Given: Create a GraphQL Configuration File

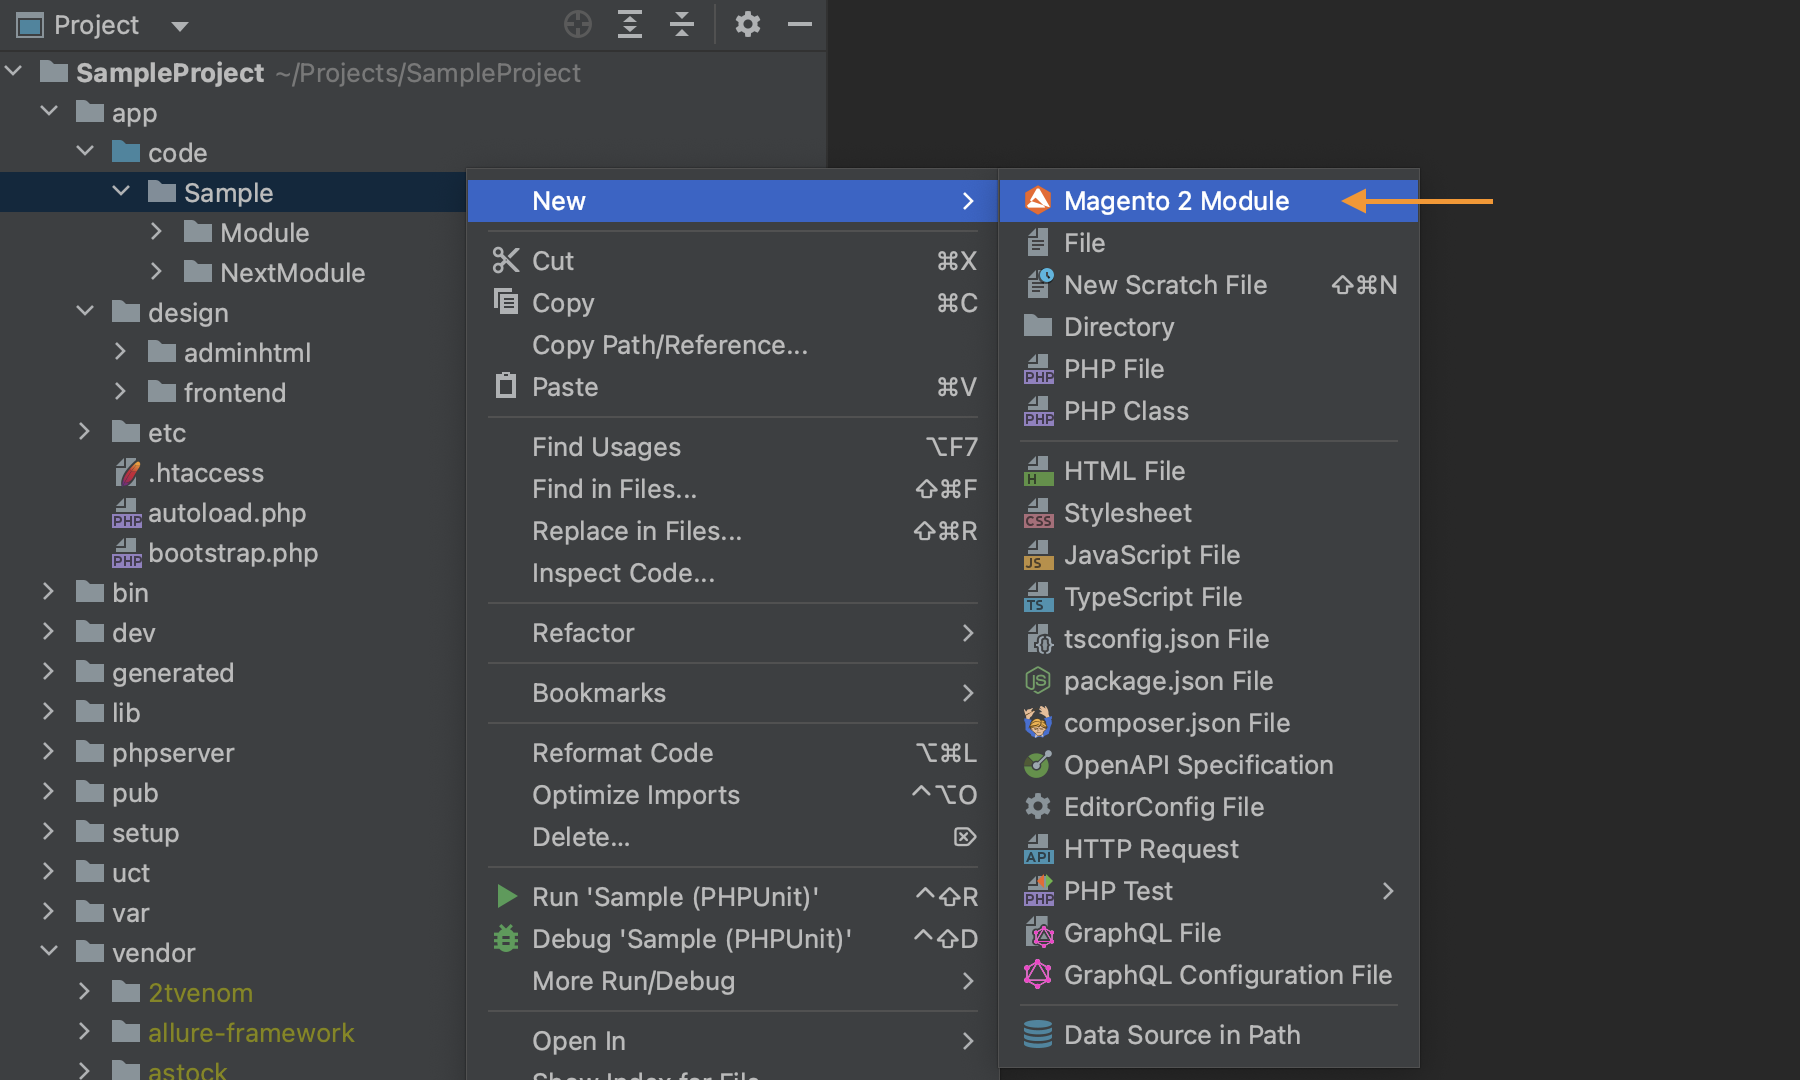Looking at the screenshot, I should (1208, 975).
